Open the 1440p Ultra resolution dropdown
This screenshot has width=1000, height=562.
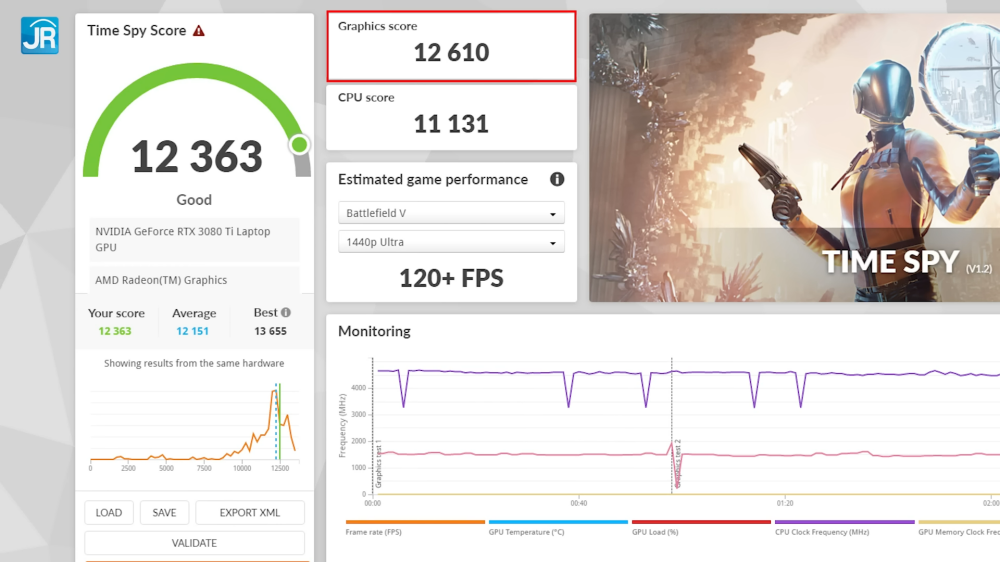pos(451,242)
